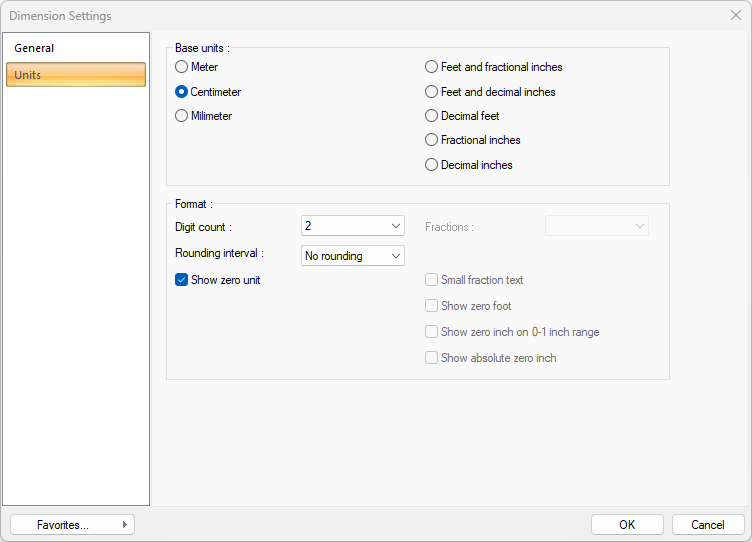Enable Show zero foot checkbox
Image resolution: width=752 pixels, height=542 pixels.
[431, 306]
